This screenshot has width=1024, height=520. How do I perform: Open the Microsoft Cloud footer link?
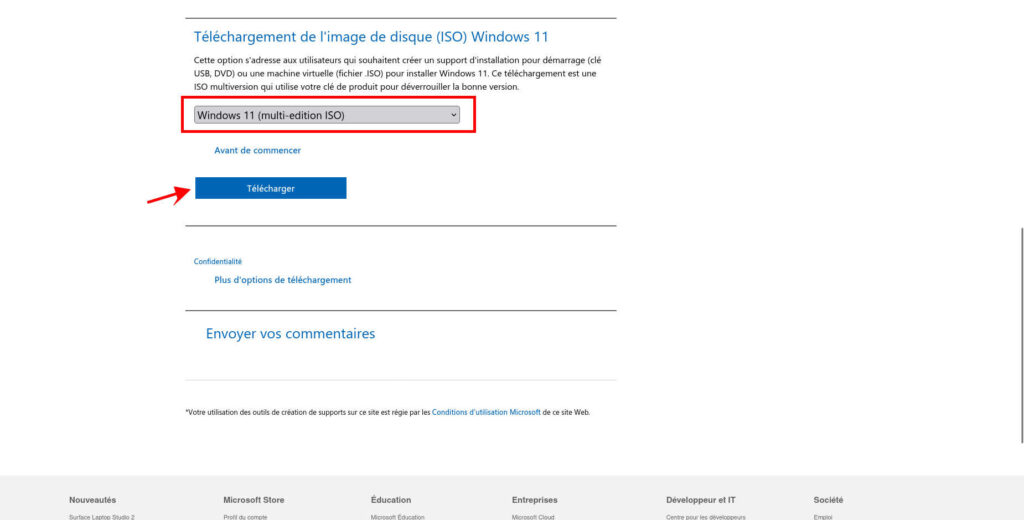coord(533,517)
